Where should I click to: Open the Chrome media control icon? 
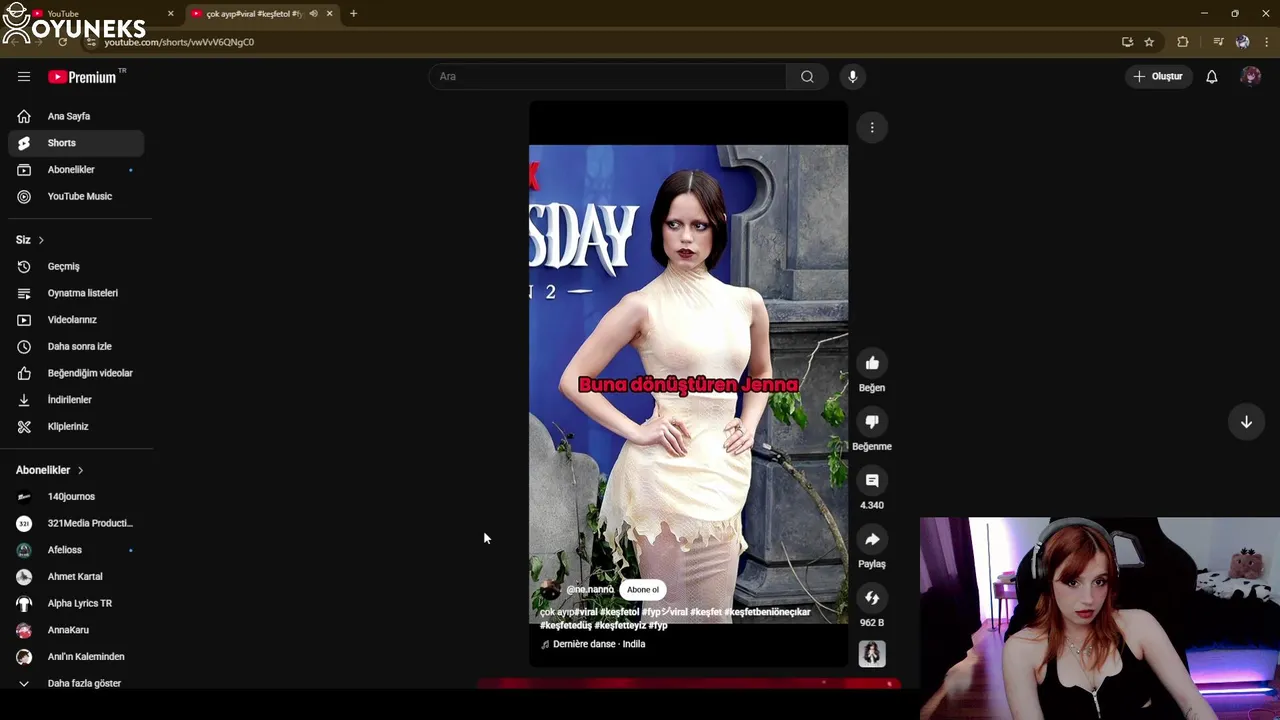1218,42
